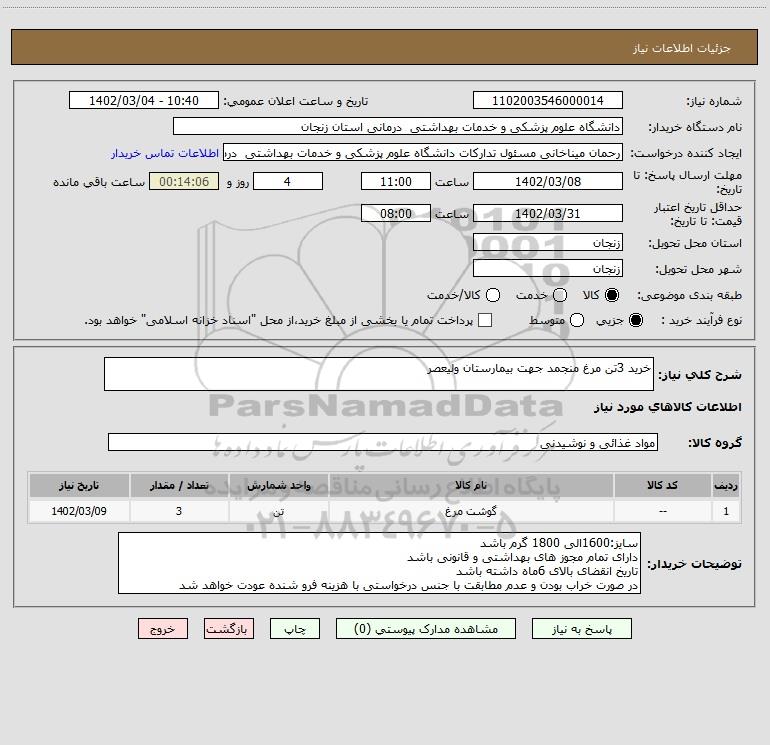The image size is (770, 745).
Task: Click the کد کالا column header
Action: click(662, 485)
